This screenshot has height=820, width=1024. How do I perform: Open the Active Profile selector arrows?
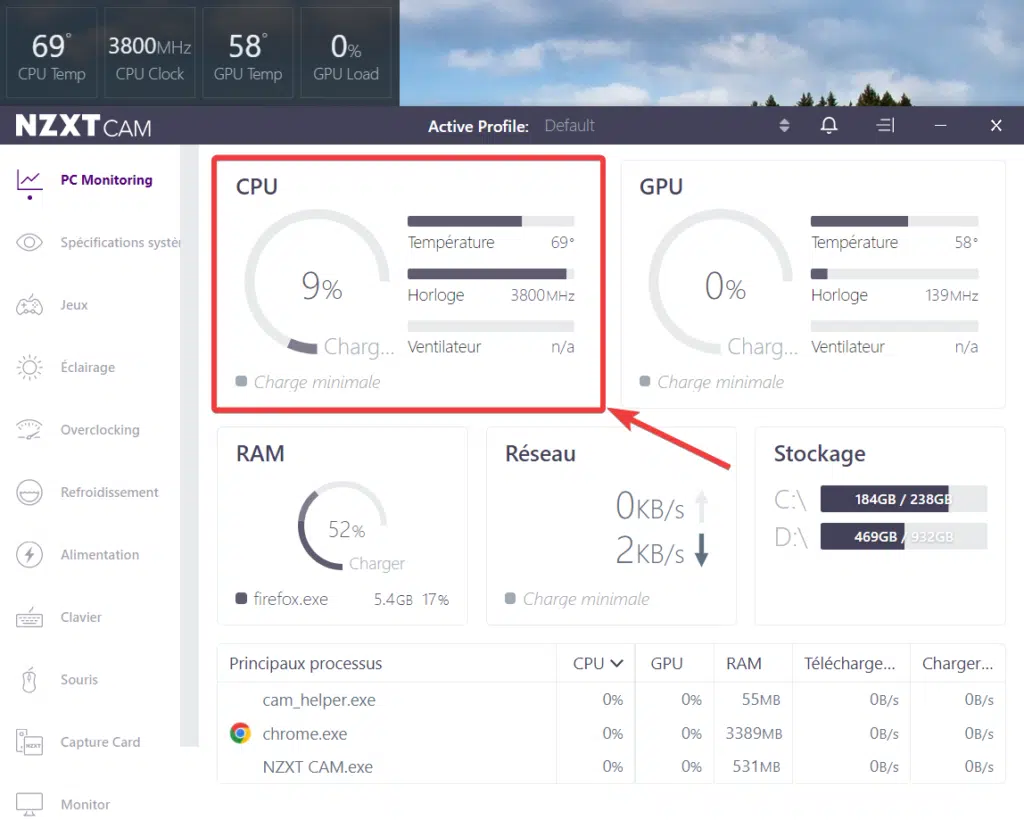(784, 125)
